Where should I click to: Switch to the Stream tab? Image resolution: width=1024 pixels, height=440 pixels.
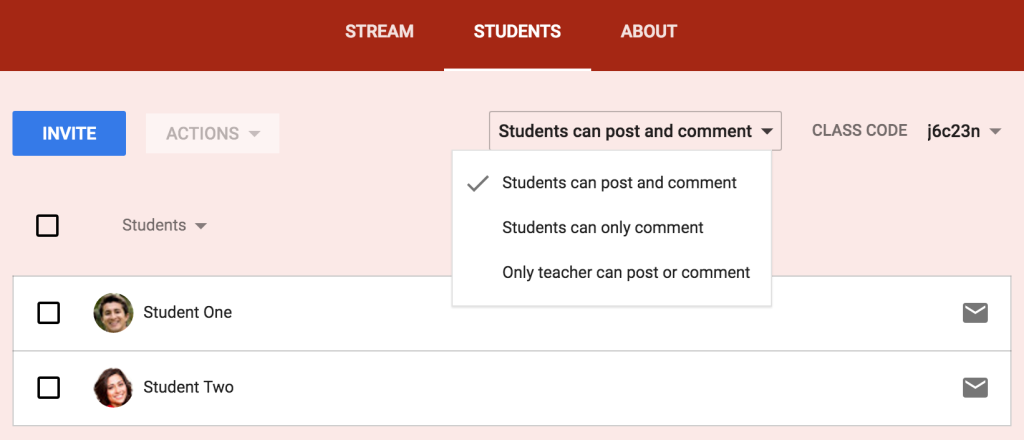[379, 31]
